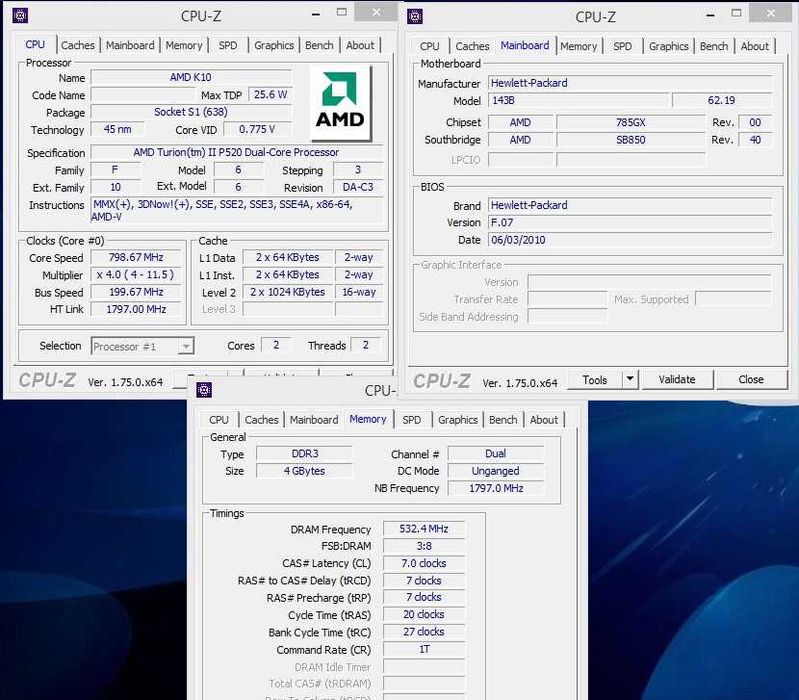Click the AMD processor logo
Image resolution: width=799 pixels, height=700 pixels.
tap(340, 103)
